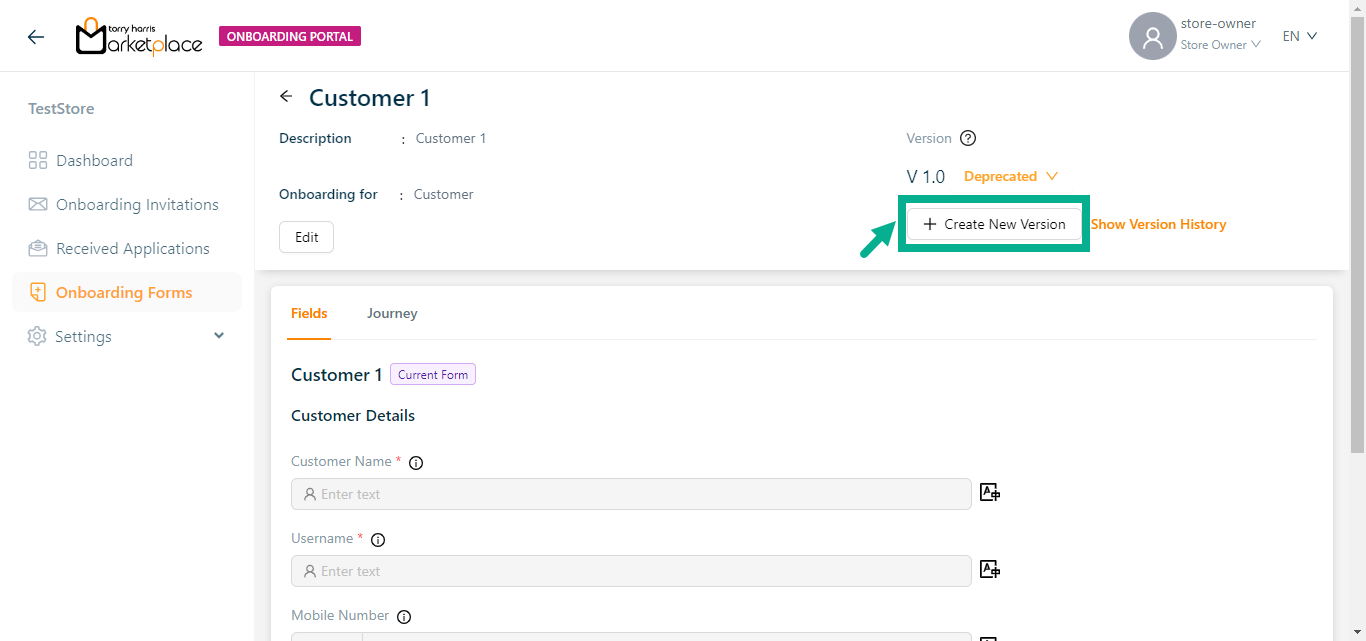Click the Customer Name text input field
The height and width of the screenshot is (641, 1366).
(631, 494)
